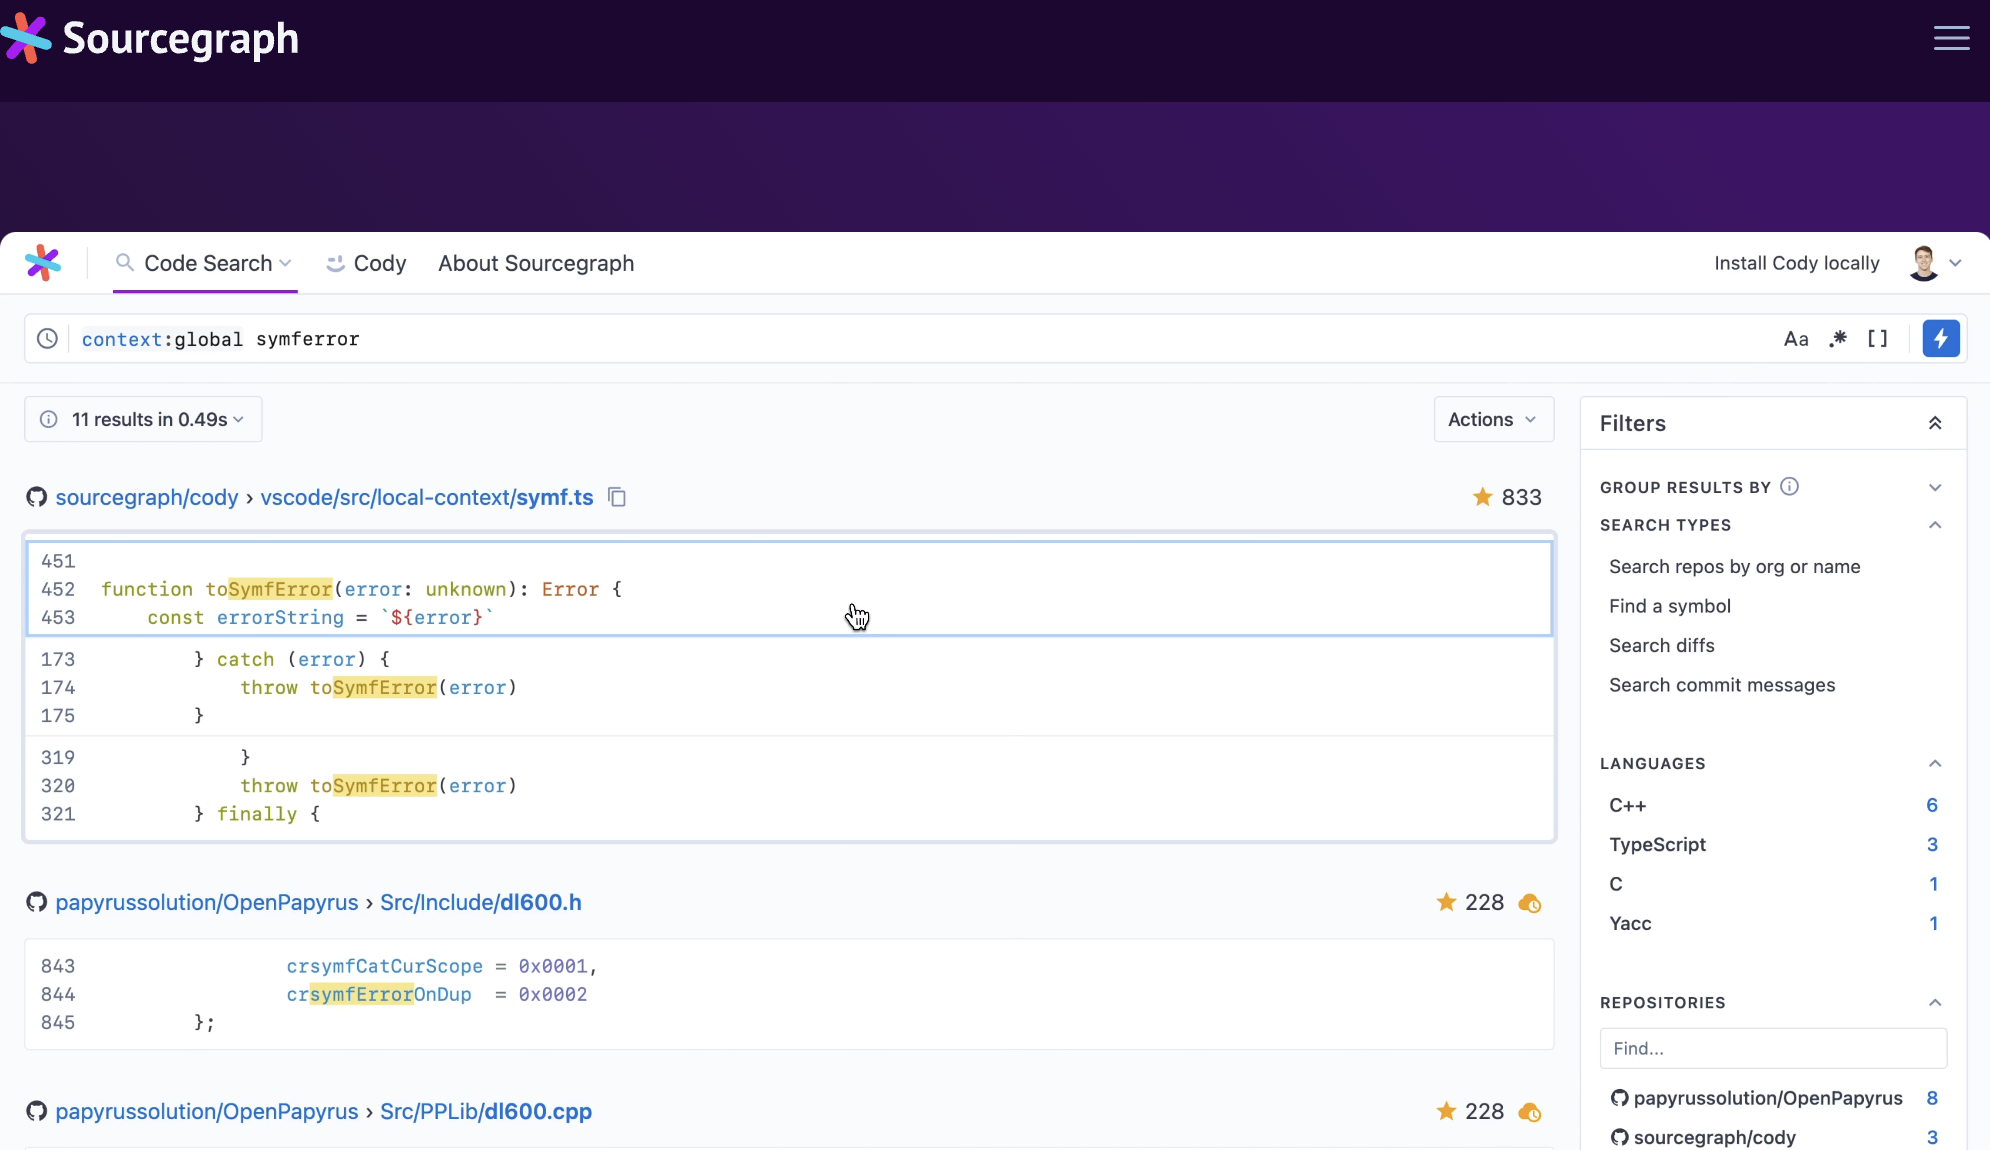
Task: Expand 11 results in 0.49s dropdown
Action: click(143, 419)
